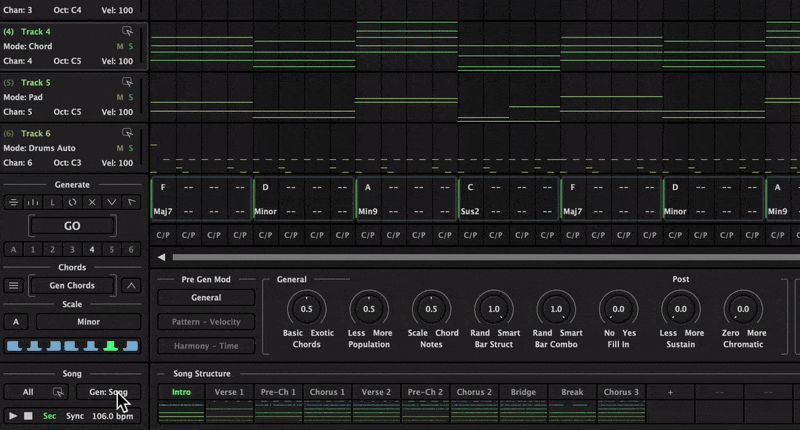The width and height of the screenshot is (800, 430).
Task: Click the bars icon in Generate row
Action: pyautogui.click(x=33, y=202)
